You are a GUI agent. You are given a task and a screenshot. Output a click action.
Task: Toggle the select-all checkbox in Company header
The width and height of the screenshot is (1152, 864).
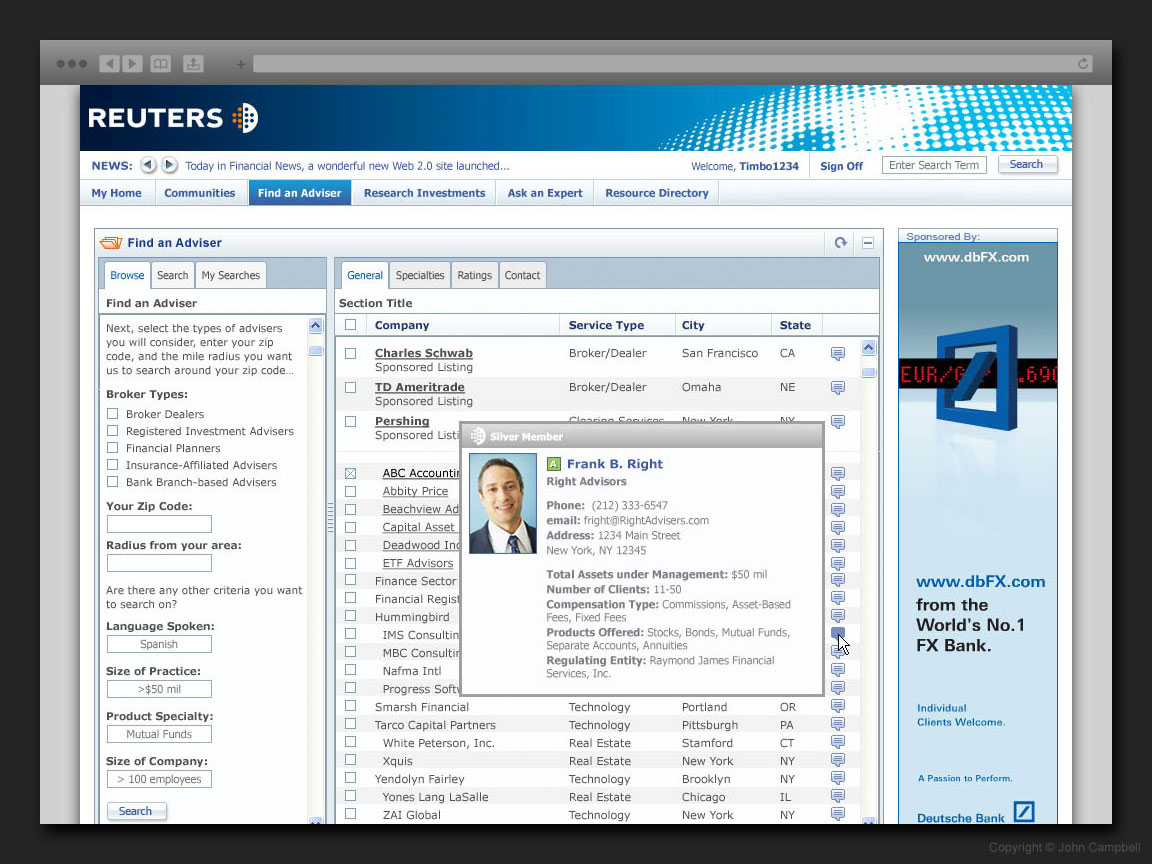[x=350, y=325]
